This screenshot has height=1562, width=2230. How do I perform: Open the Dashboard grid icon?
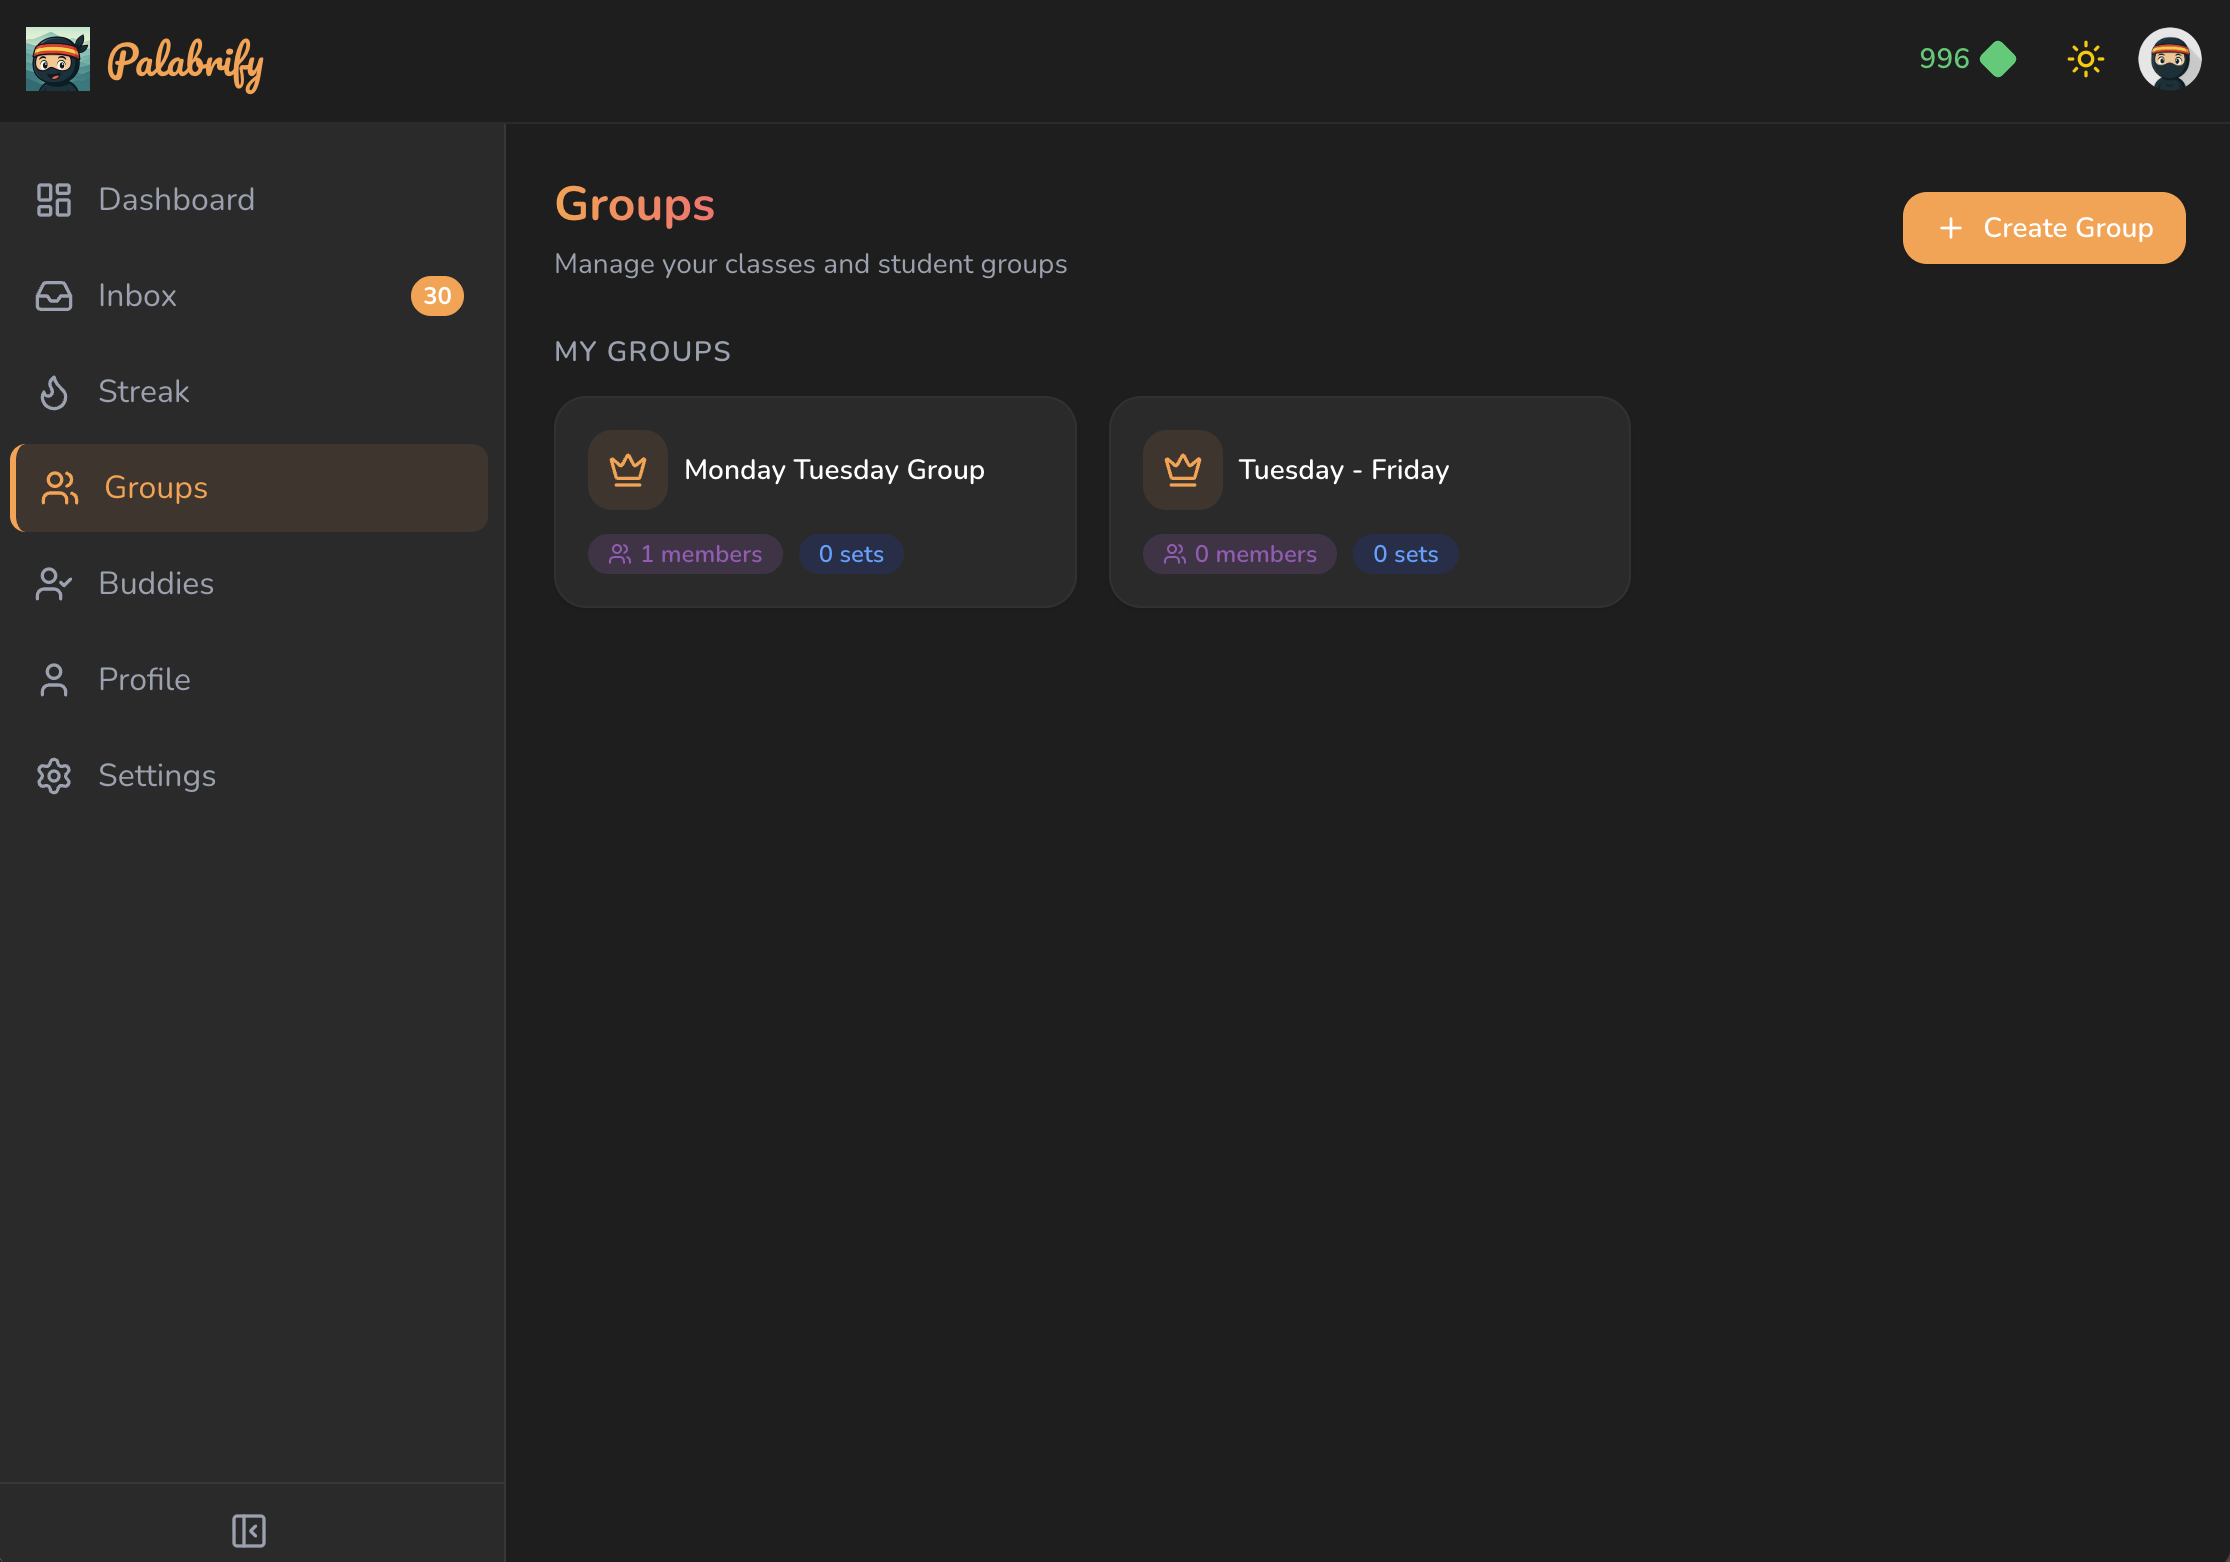pos(54,200)
